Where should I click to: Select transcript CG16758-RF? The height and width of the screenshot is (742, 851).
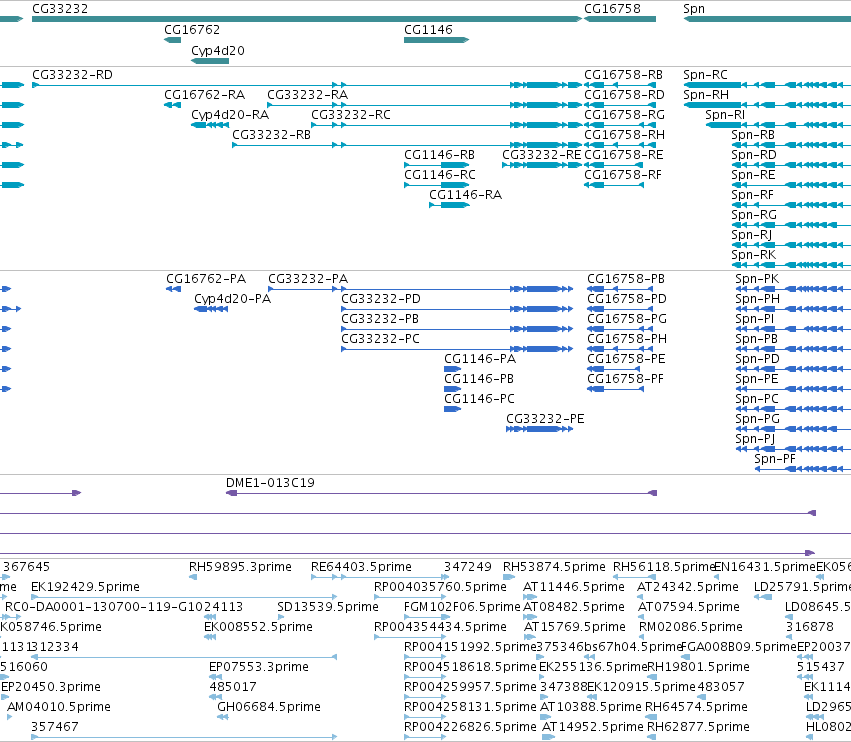coord(623,175)
